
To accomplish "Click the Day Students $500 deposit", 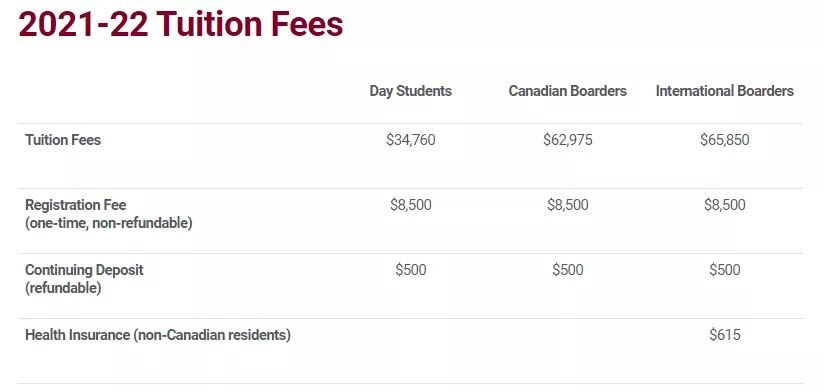I will click(x=410, y=270).
